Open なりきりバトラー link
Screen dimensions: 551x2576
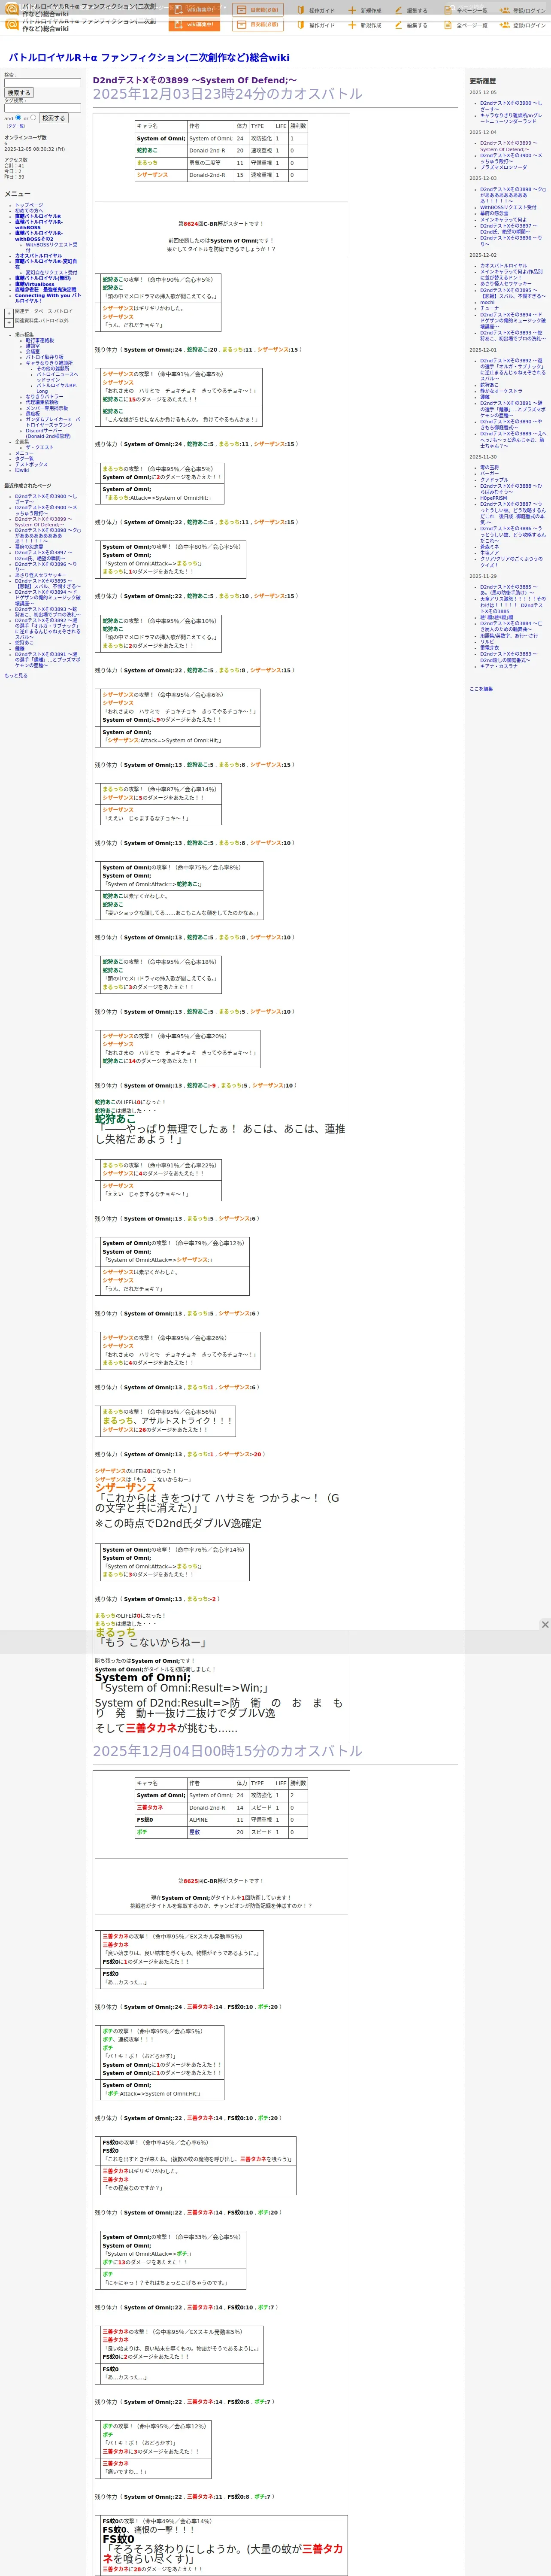[44, 397]
